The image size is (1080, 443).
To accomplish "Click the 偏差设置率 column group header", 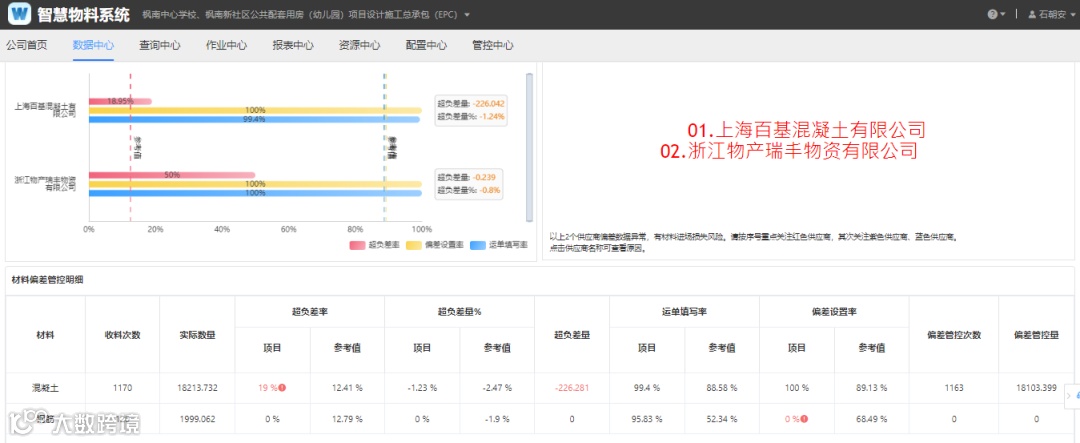I will click(834, 311).
